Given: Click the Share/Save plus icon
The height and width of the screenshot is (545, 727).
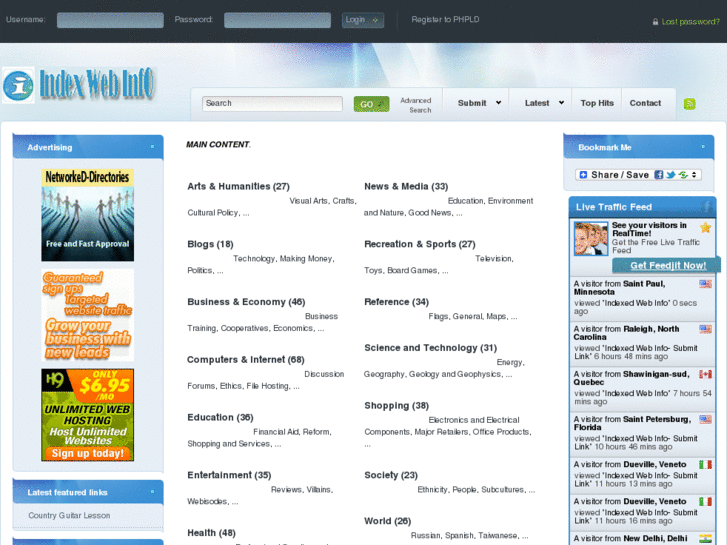Looking at the screenshot, I should tap(584, 175).
